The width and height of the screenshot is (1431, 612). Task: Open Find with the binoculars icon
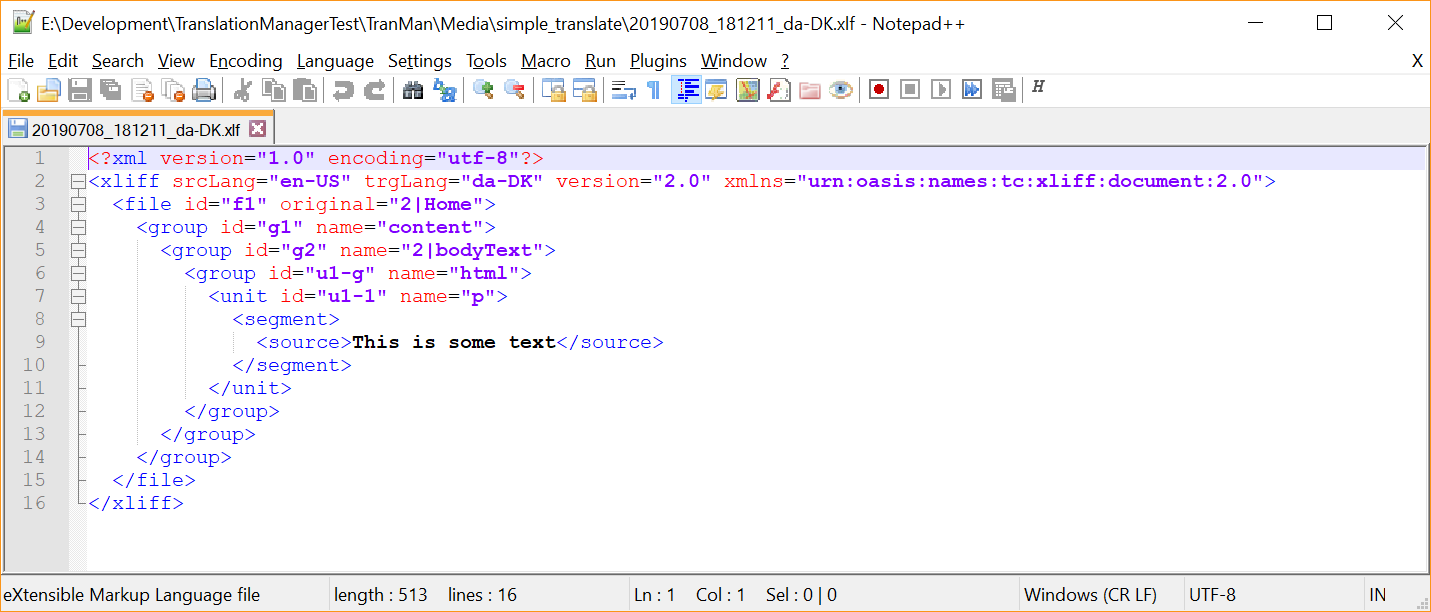pos(413,90)
